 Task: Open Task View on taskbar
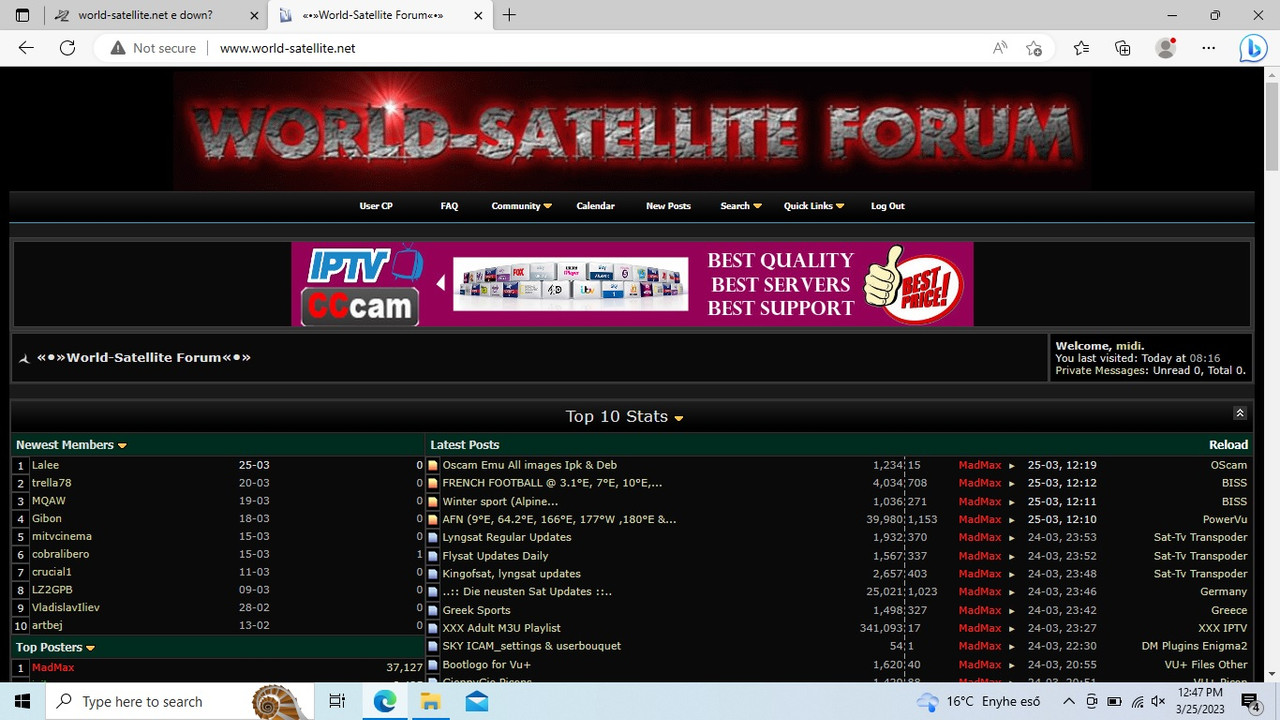(337, 701)
